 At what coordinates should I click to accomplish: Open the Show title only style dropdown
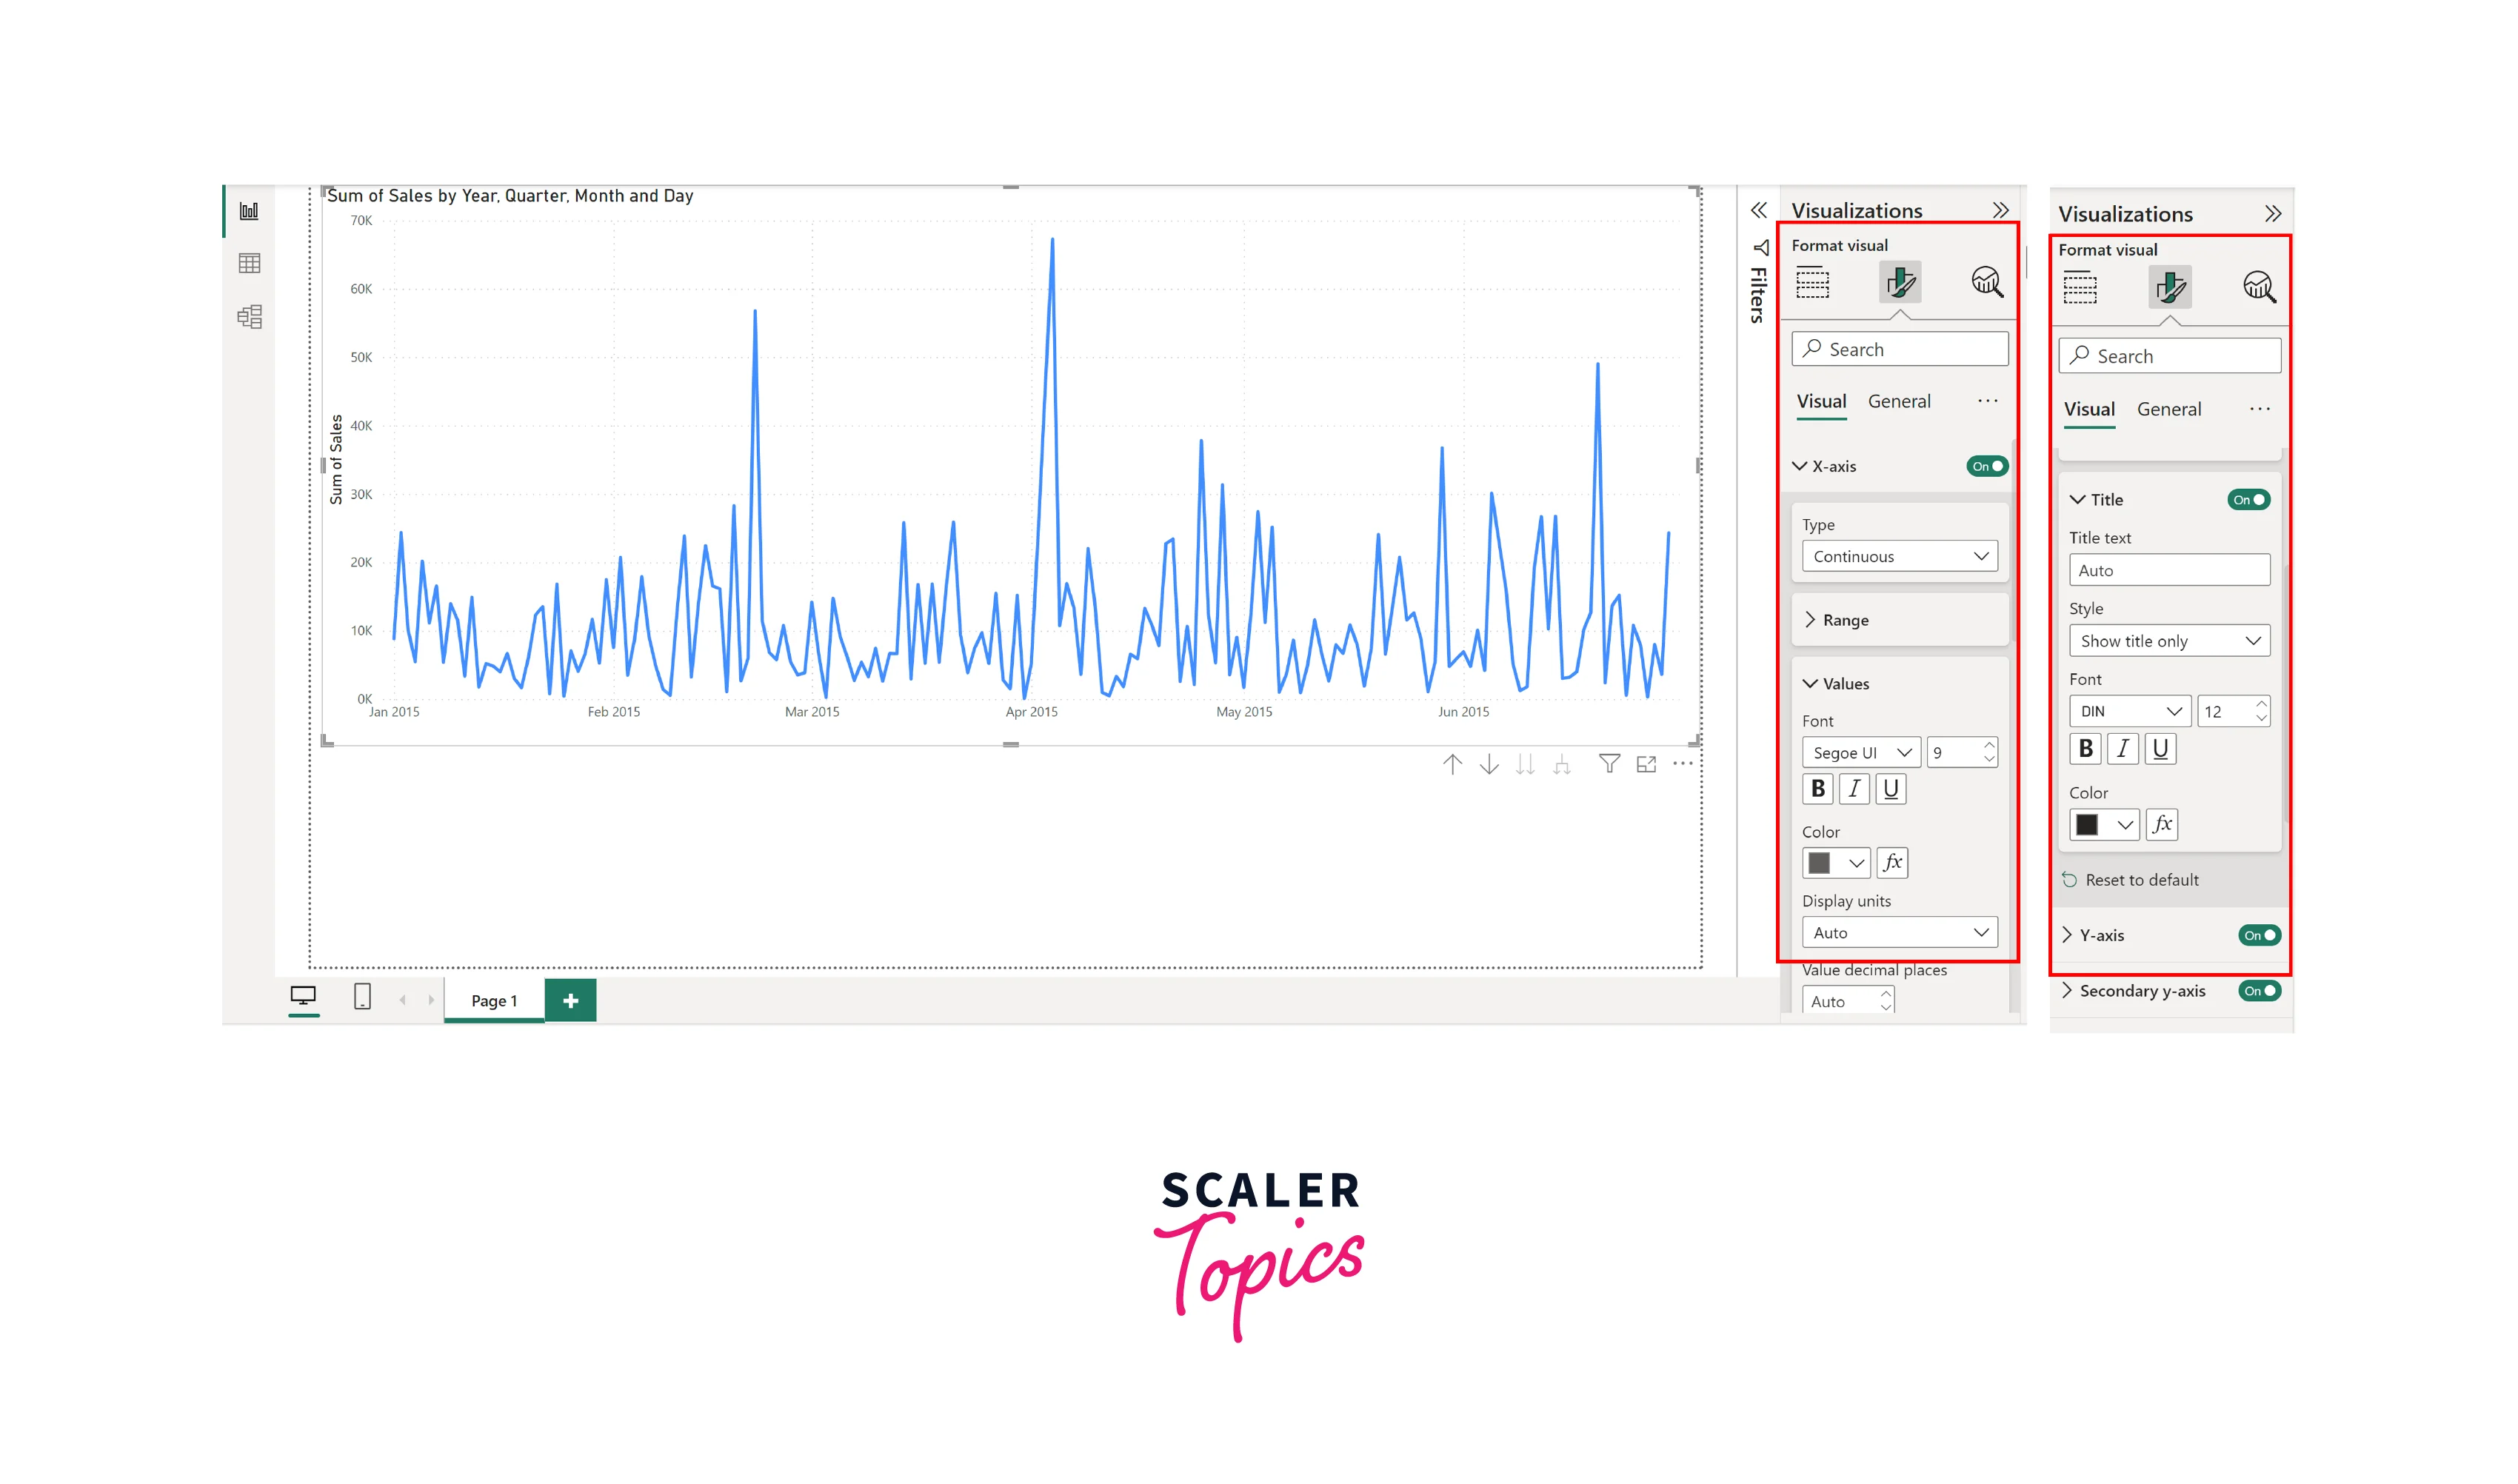2169,641
